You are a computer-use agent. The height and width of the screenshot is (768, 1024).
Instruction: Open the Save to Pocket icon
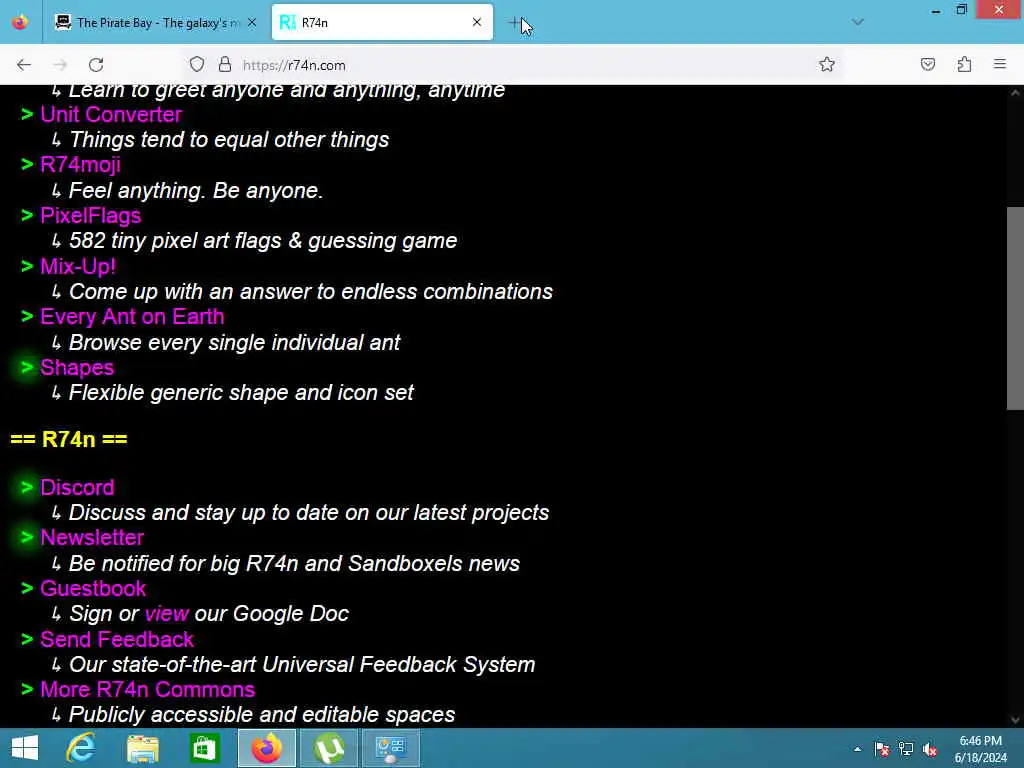click(x=927, y=65)
